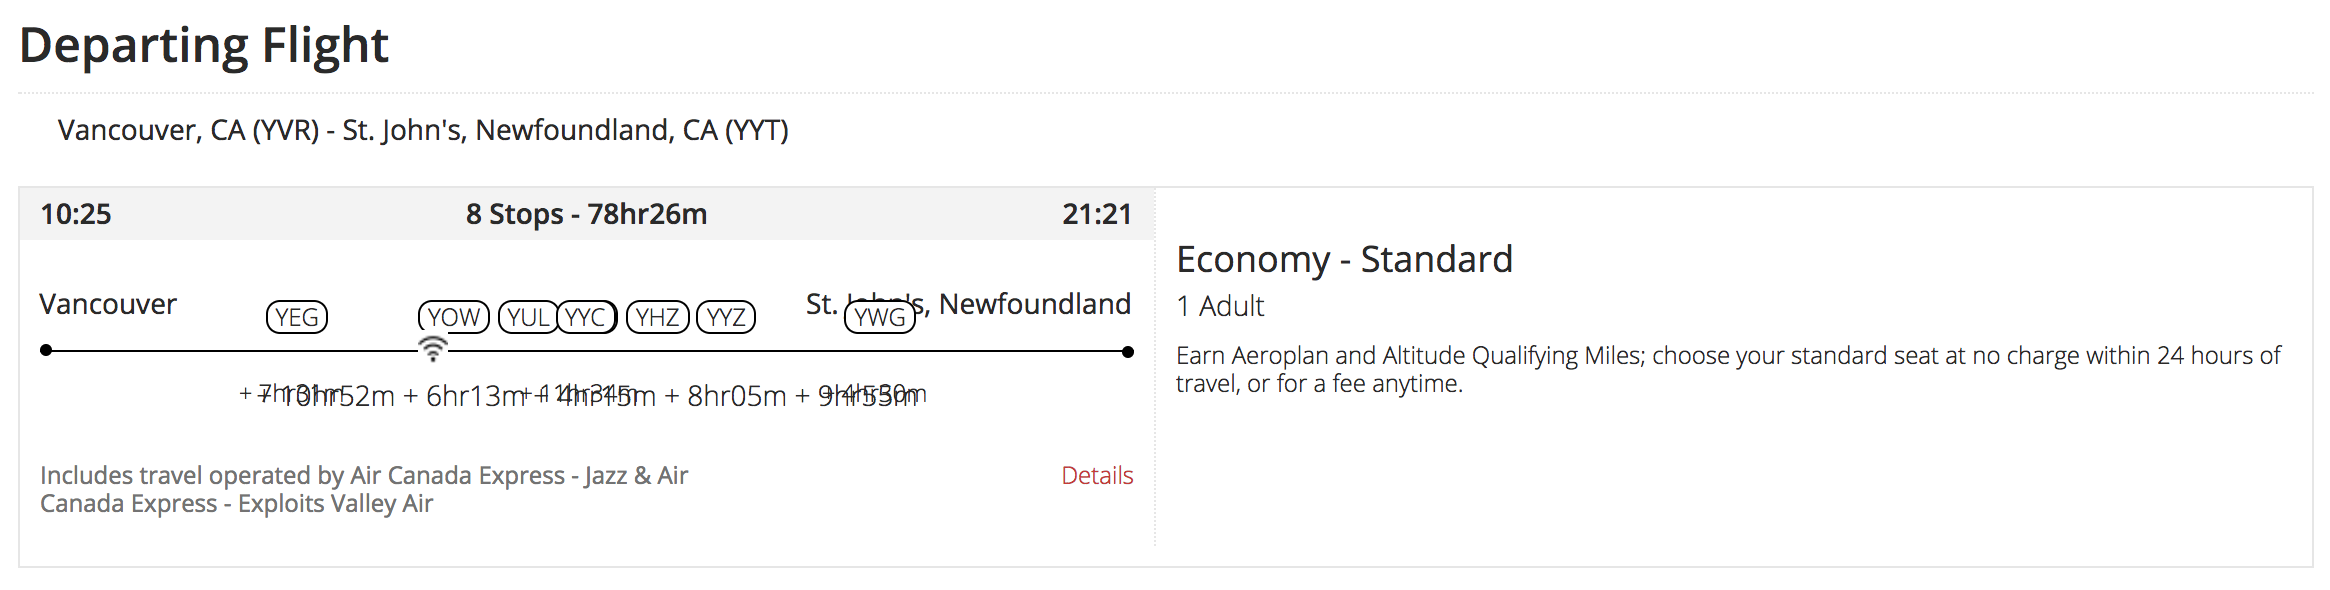Click the 10:25 departure time
The width and height of the screenshot is (2330, 590).
tap(76, 214)
